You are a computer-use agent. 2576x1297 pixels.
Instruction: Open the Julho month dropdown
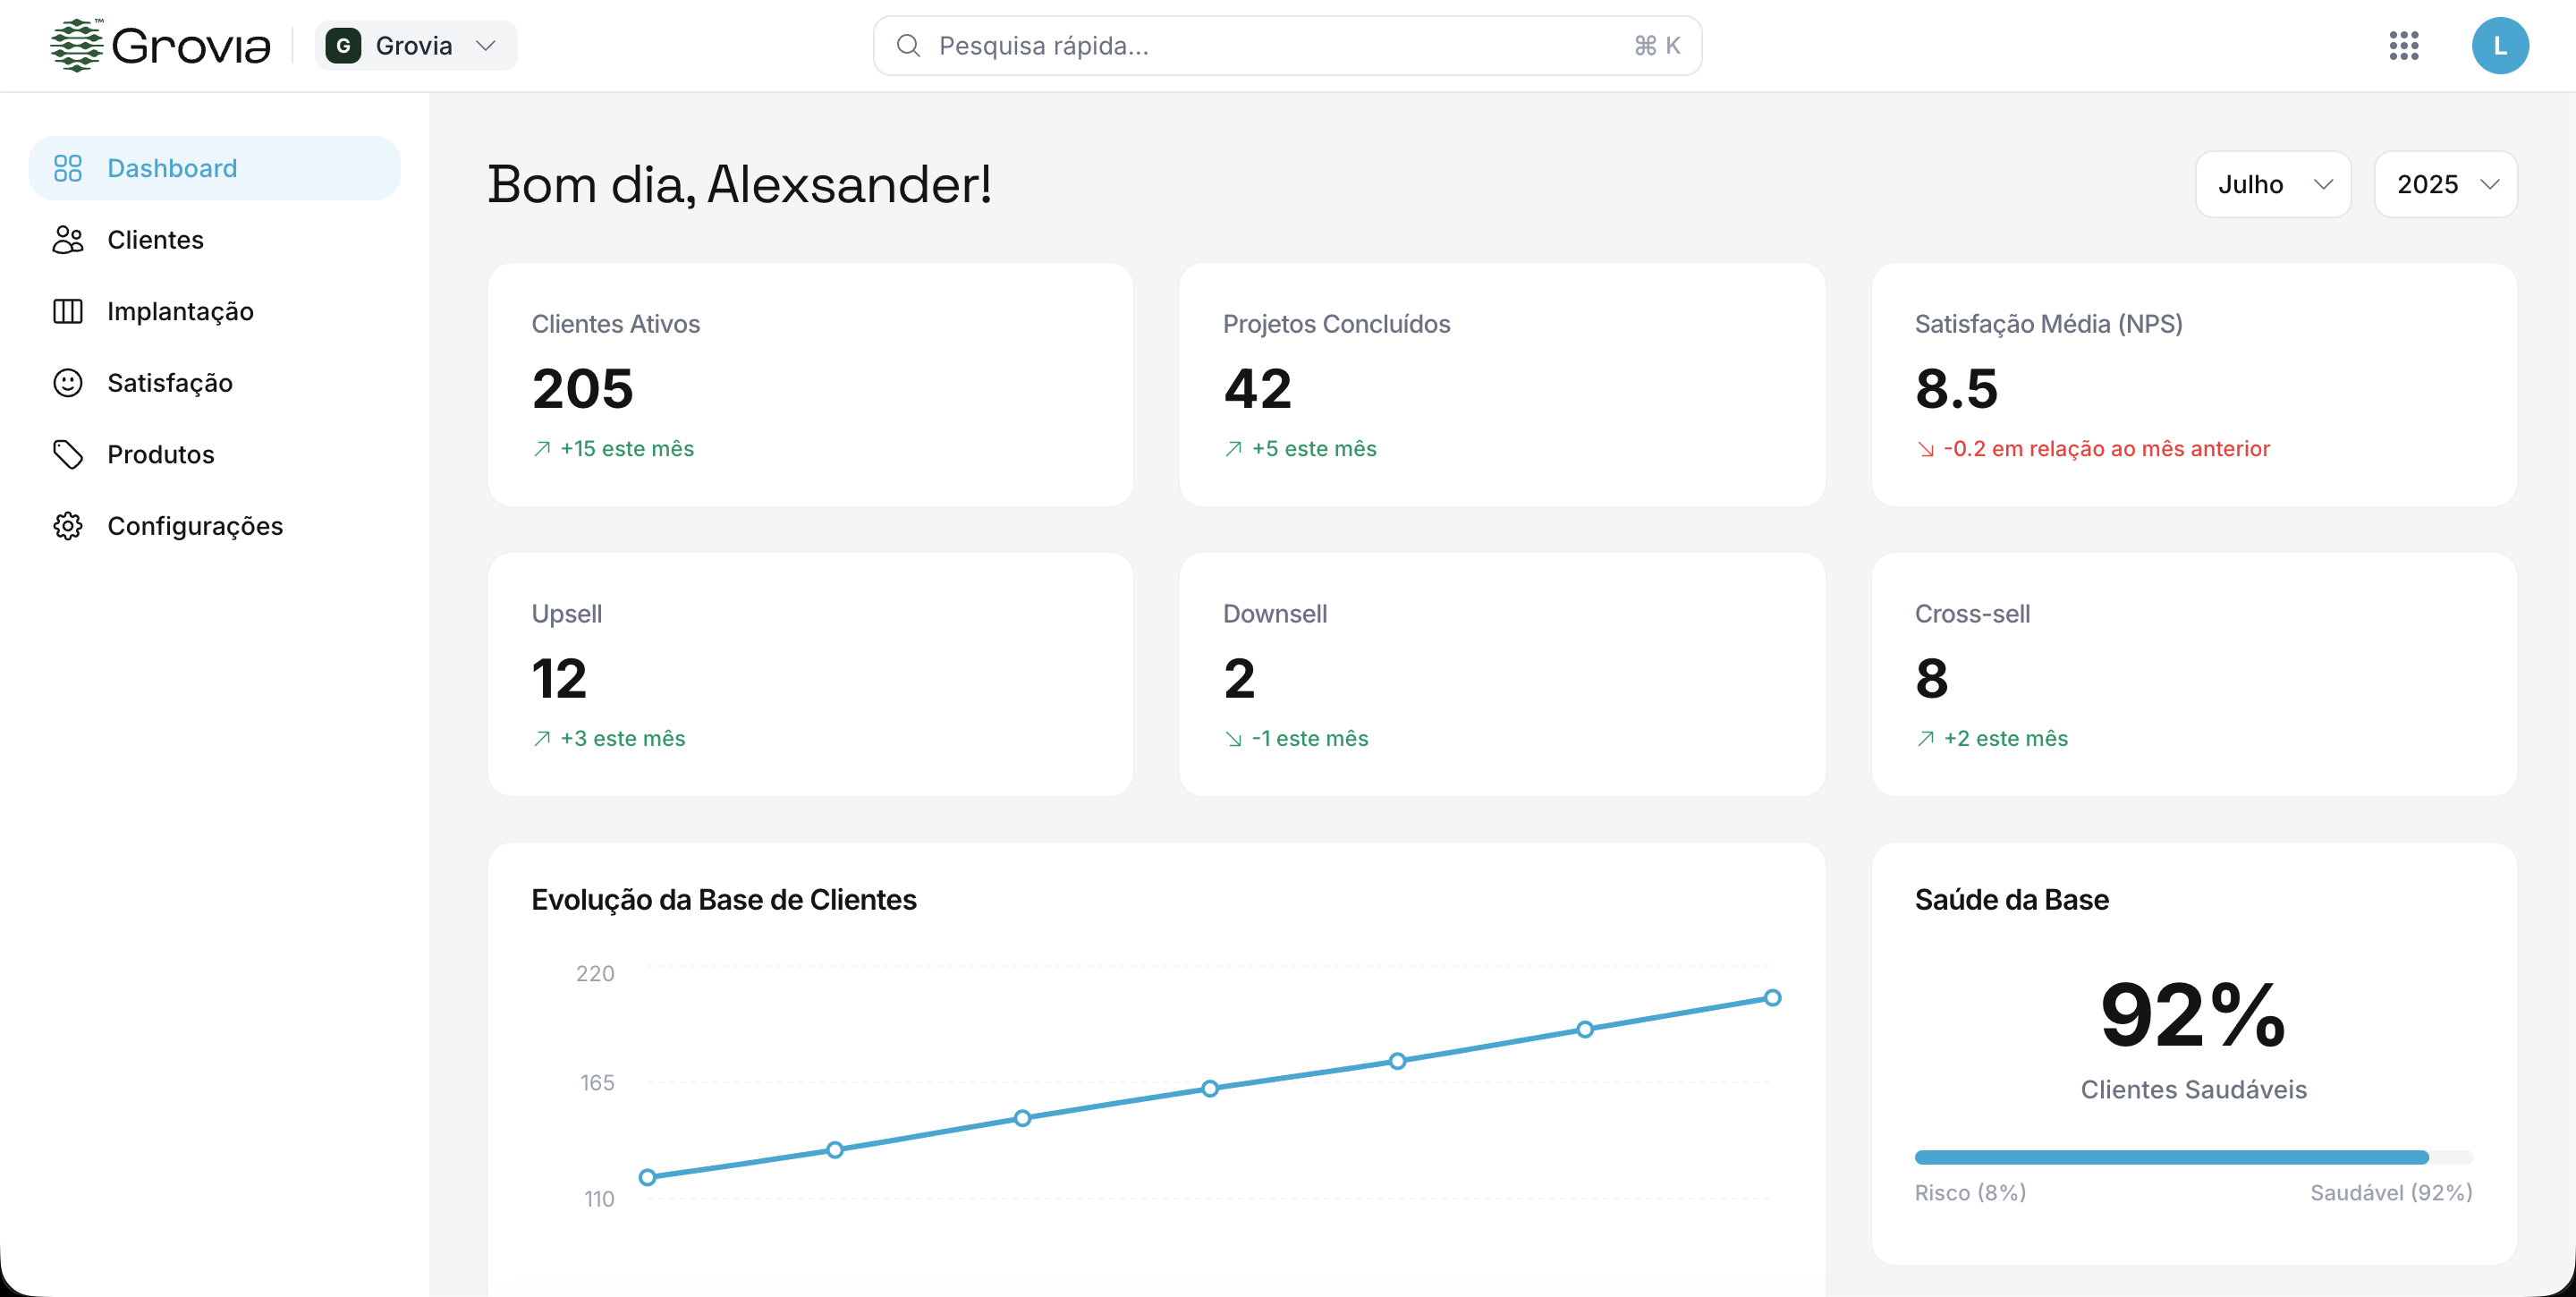click(2273, 184)
